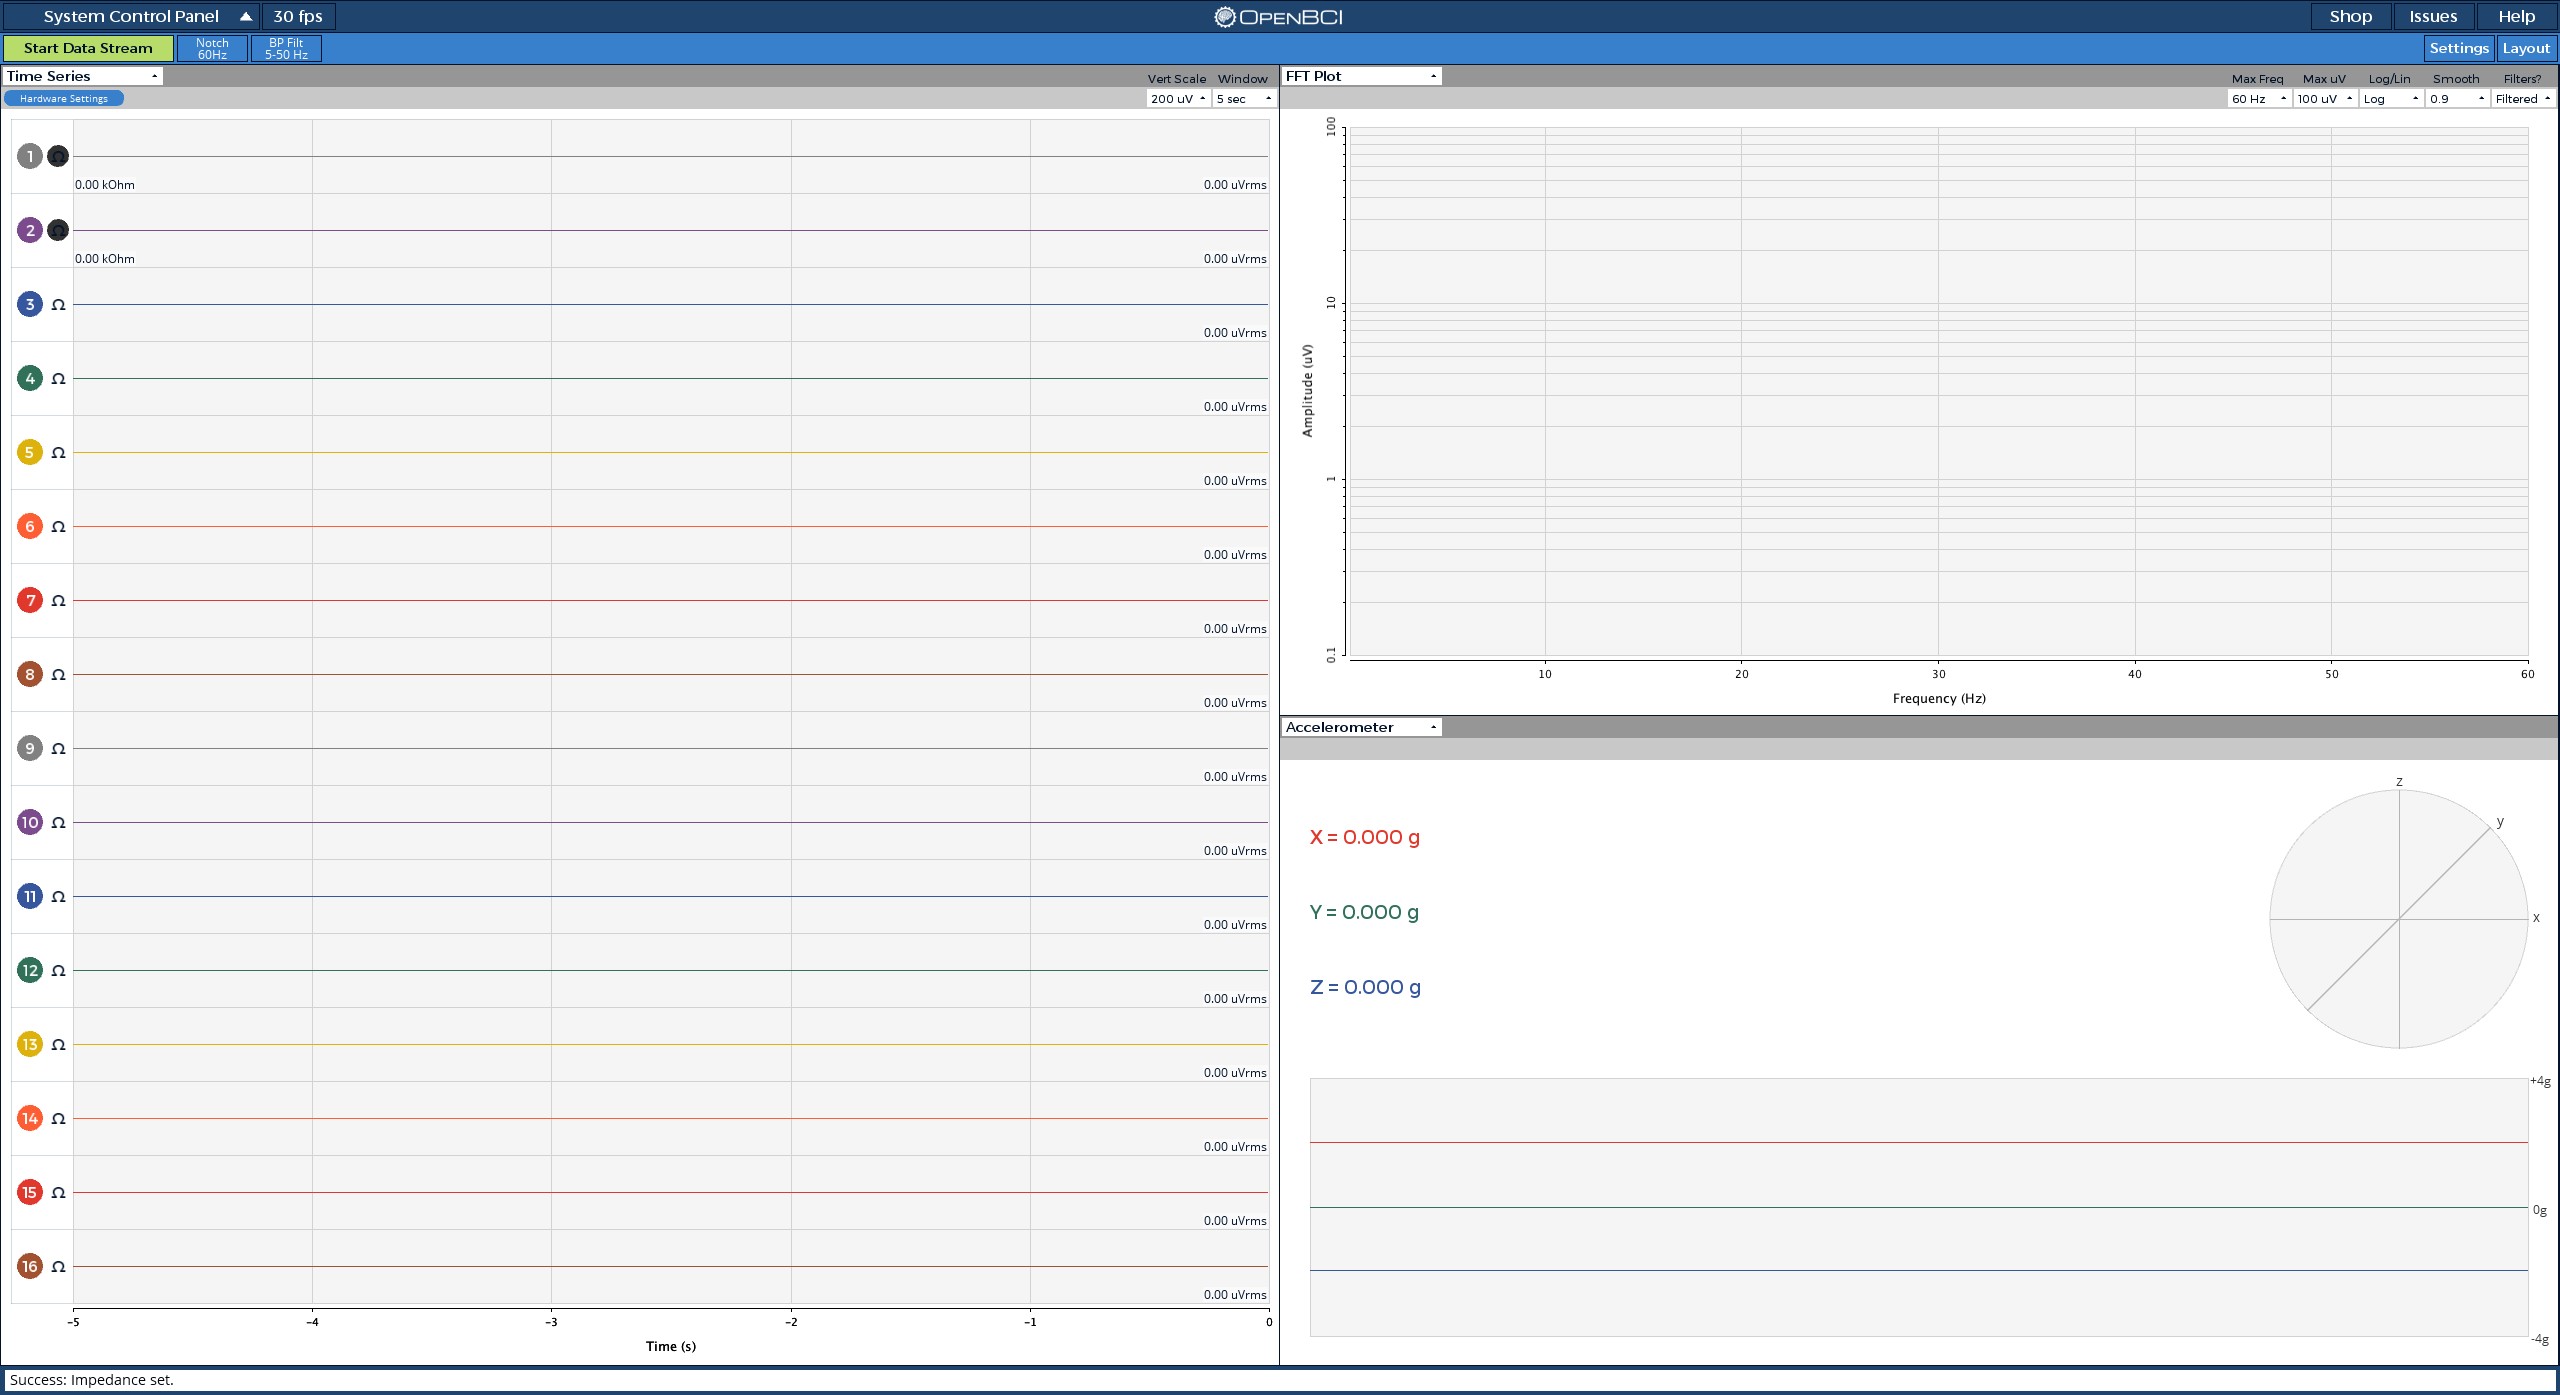Viewport: 2560px width, 1395px height.
Task: Click the channel 12 green number icon
Action: point(30,970)
